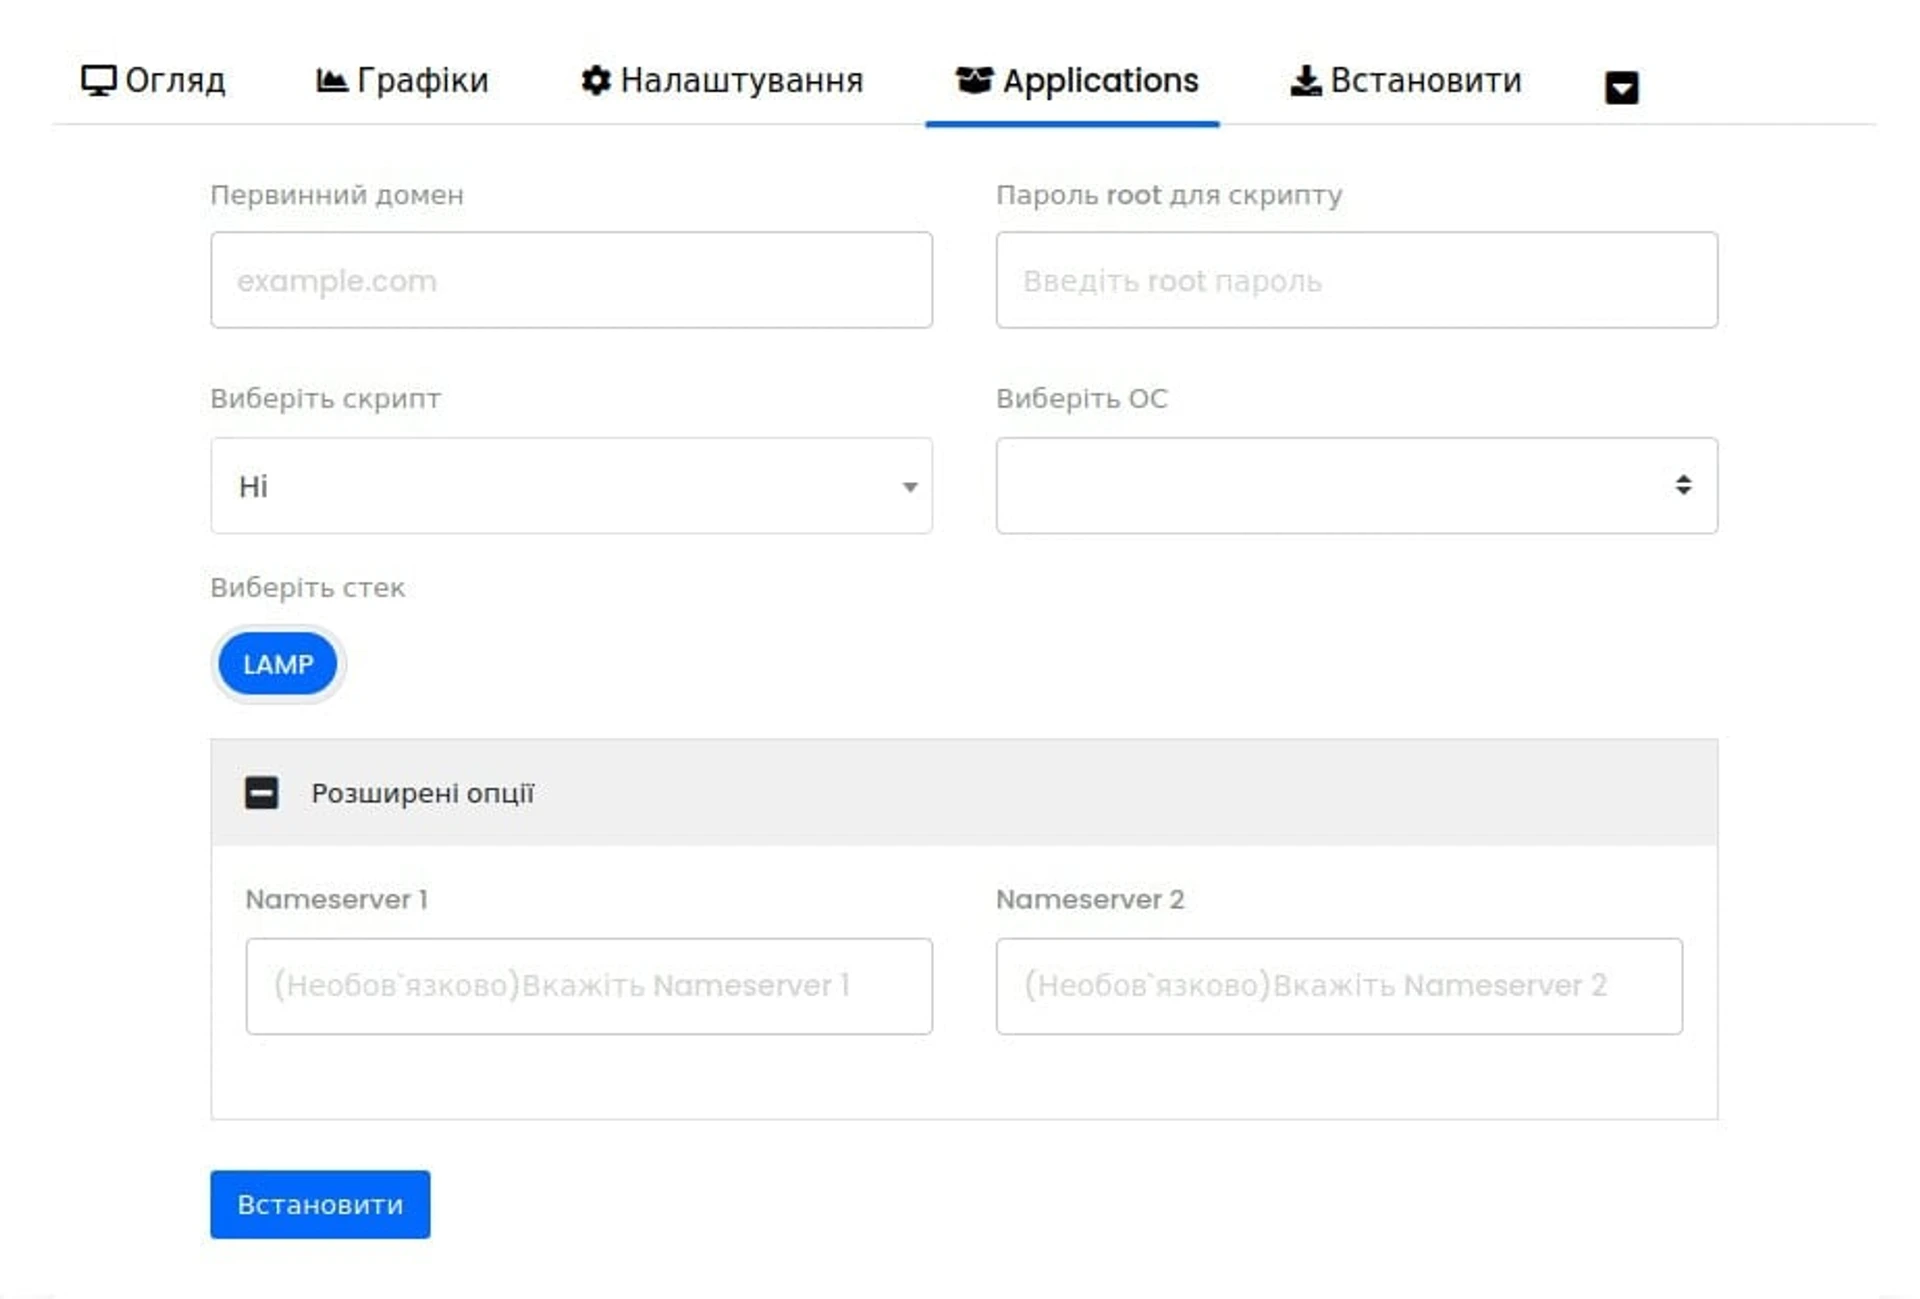Open the Налаштування tab
1920x1299 pixels.
pyautogui.click(x=722, y=80)
